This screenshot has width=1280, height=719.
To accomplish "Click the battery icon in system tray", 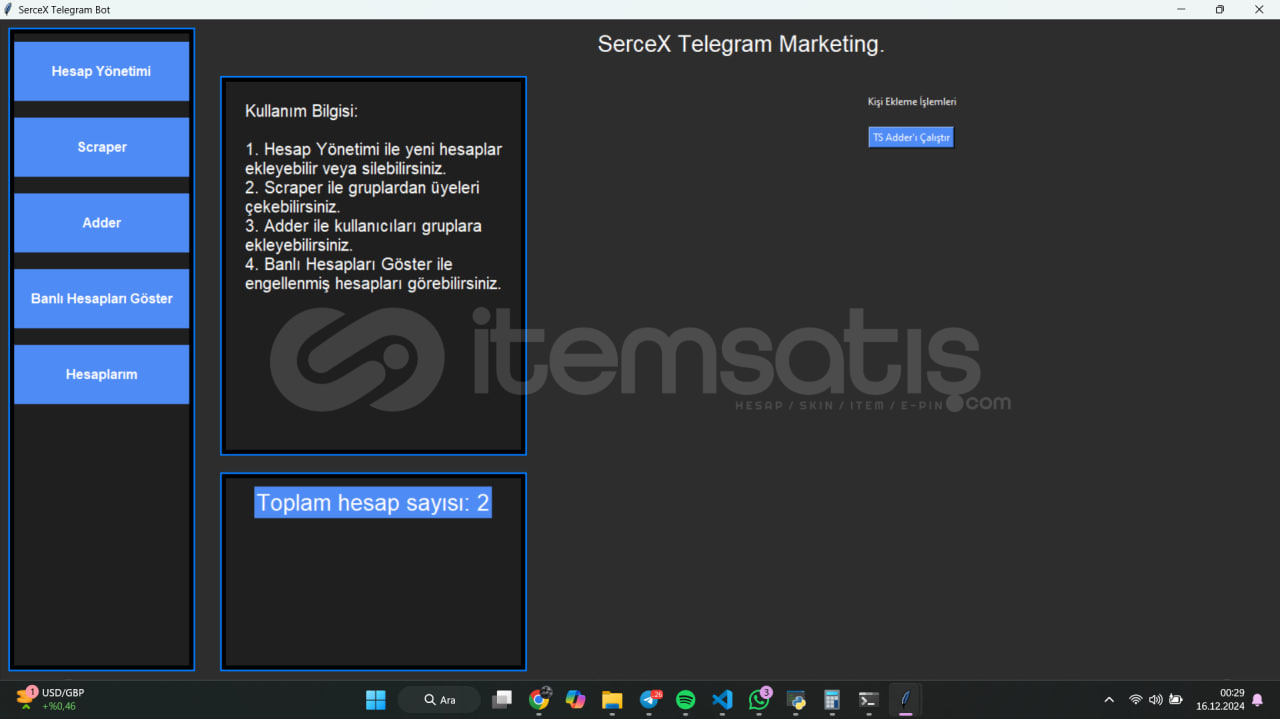I will 1176,700.
